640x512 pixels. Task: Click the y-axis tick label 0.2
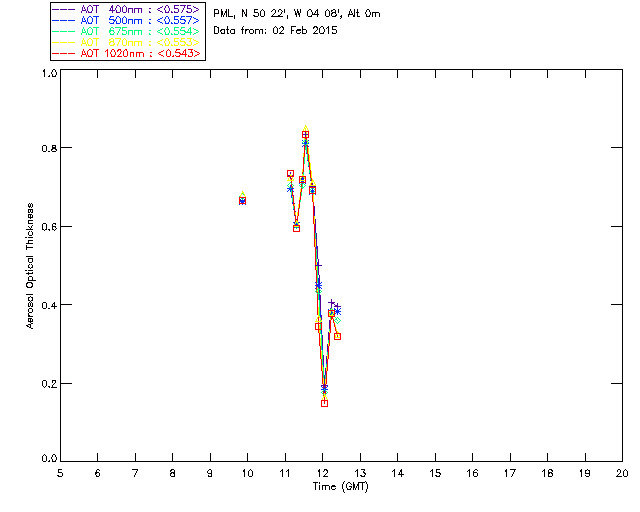(49, 384)
